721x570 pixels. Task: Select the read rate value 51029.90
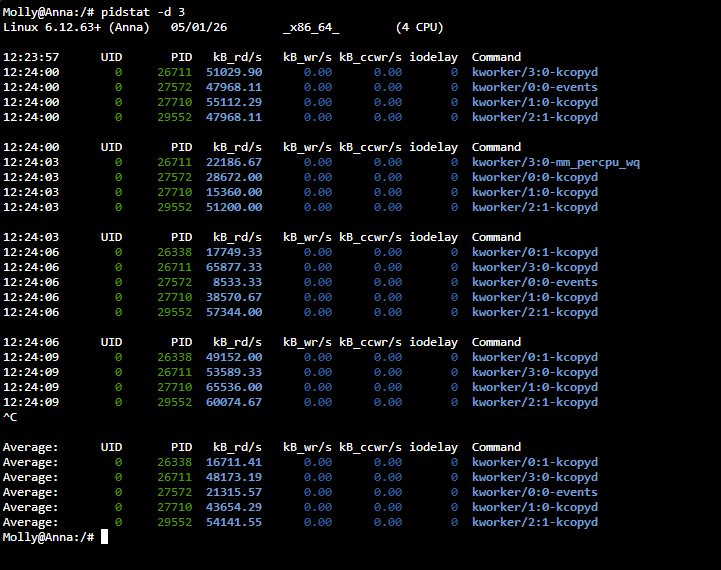(234, 73)
